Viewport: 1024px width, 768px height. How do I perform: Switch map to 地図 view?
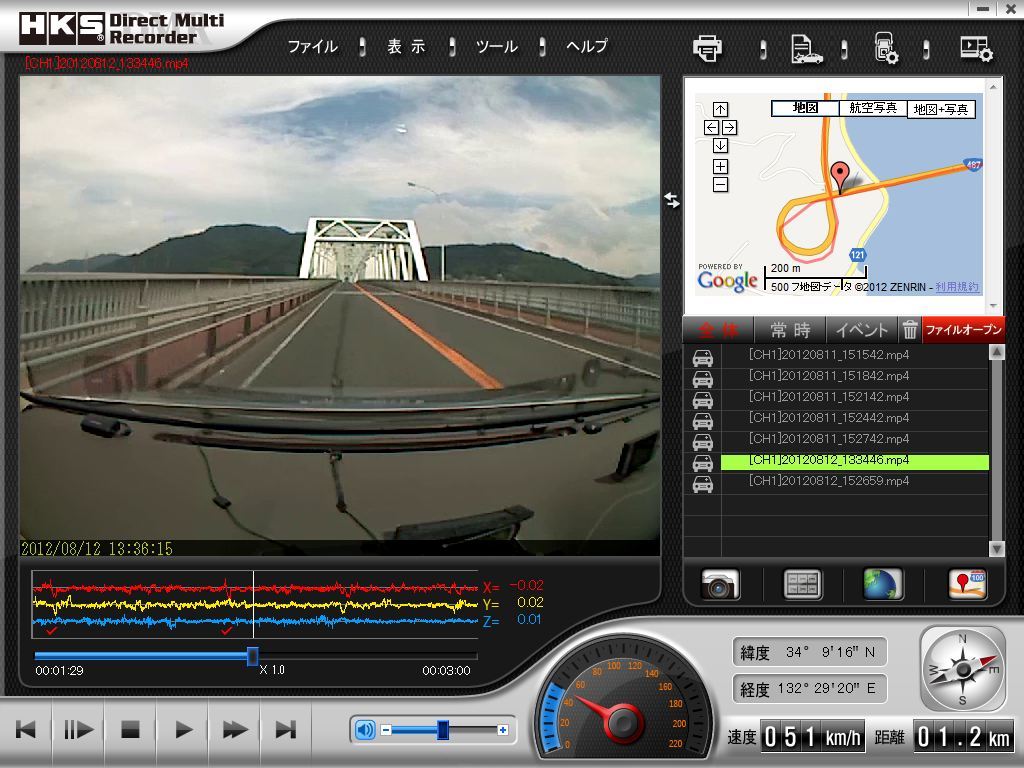coord(805,108)
